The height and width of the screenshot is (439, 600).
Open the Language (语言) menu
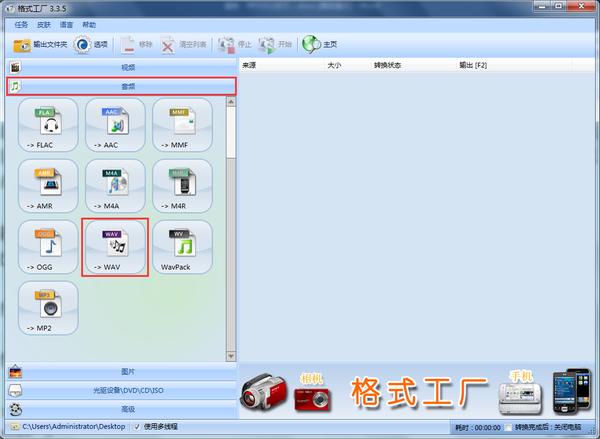pos(66,25)
